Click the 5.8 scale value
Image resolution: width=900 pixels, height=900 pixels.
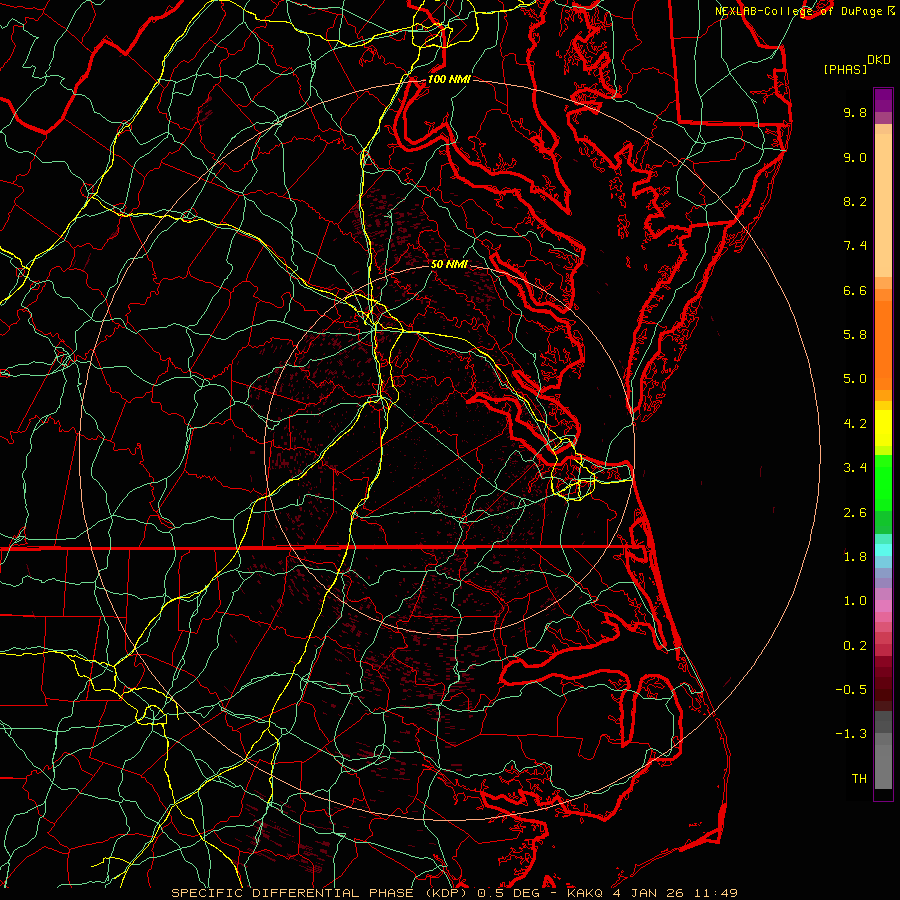[x=855, y=334]
